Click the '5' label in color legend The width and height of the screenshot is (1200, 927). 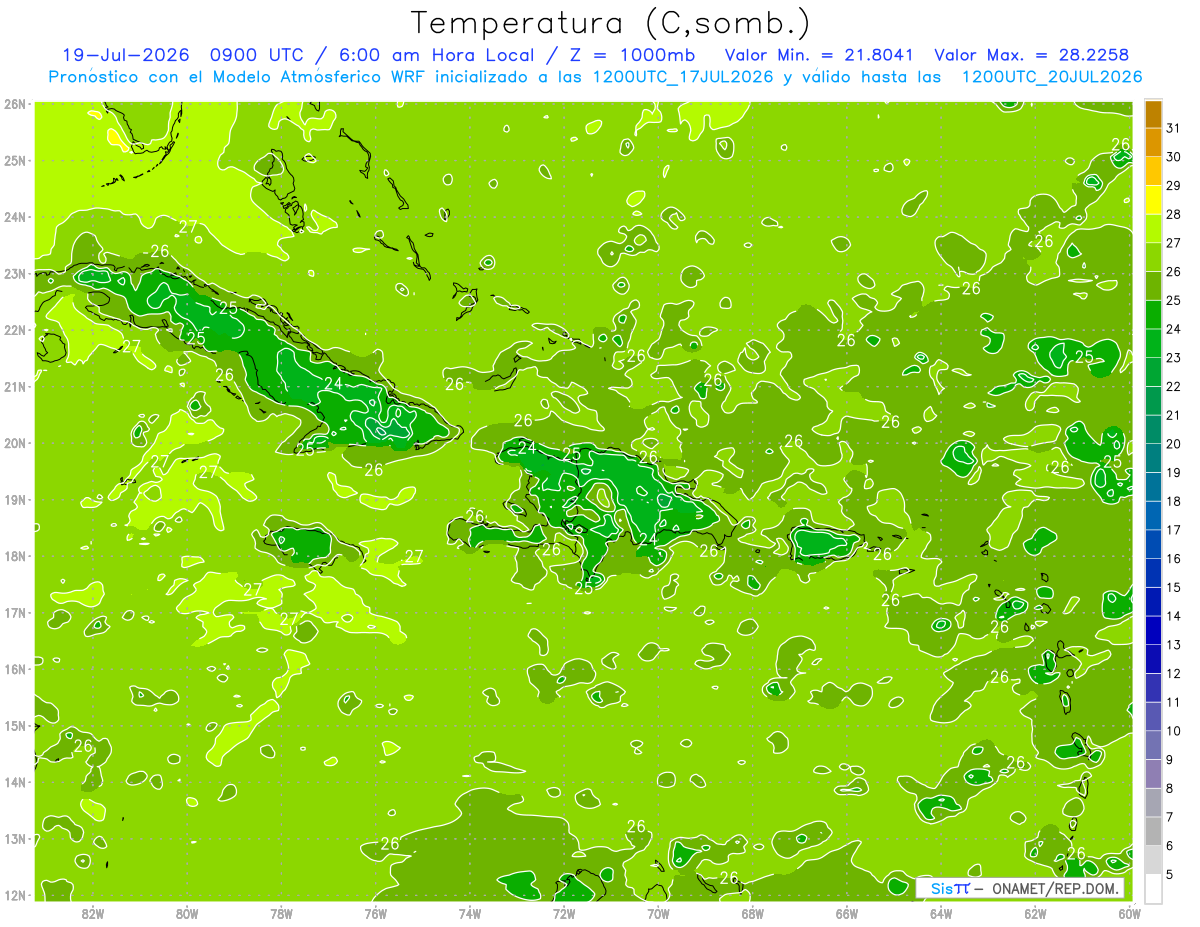1169,874
